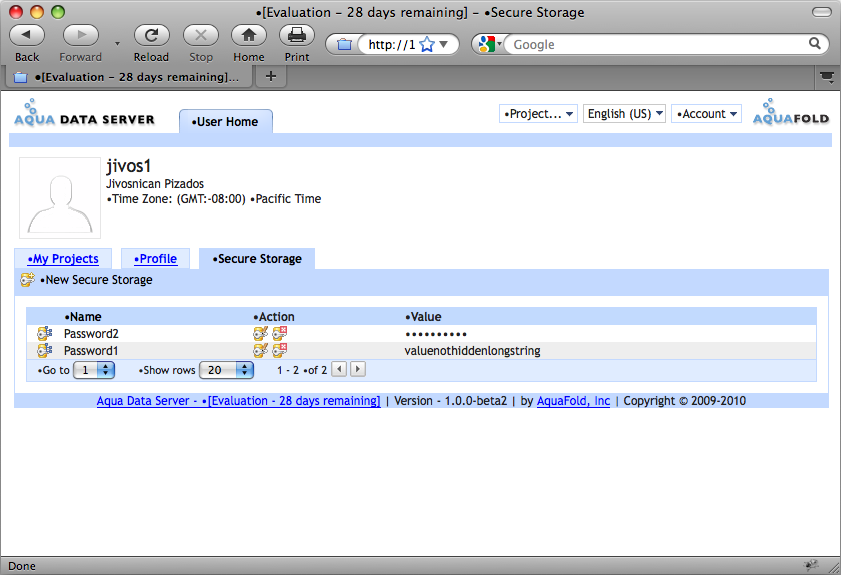Image resolution: width=841 pixels, height=575 pixels.
Task: Open the history dropdown arrow beside Forward
Action: (x=117, y=43)
